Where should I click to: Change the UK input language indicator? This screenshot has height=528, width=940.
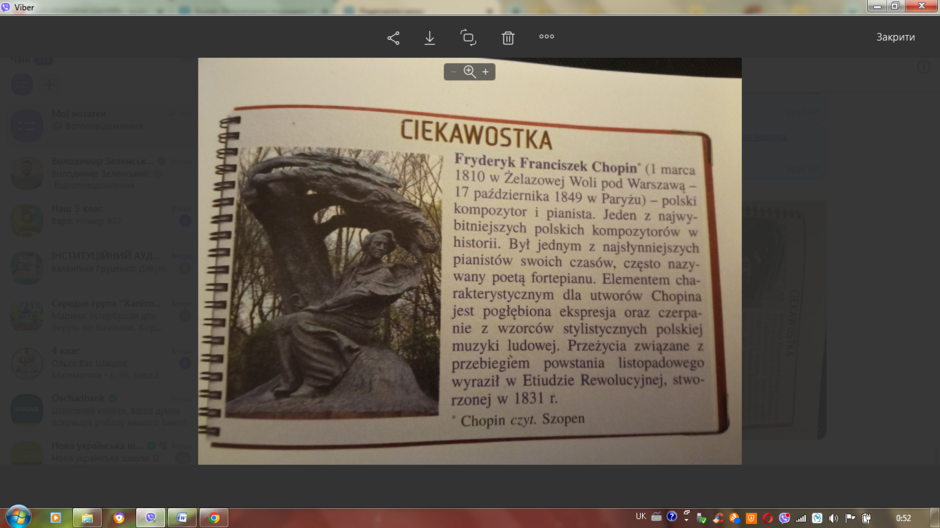[641, 517]
